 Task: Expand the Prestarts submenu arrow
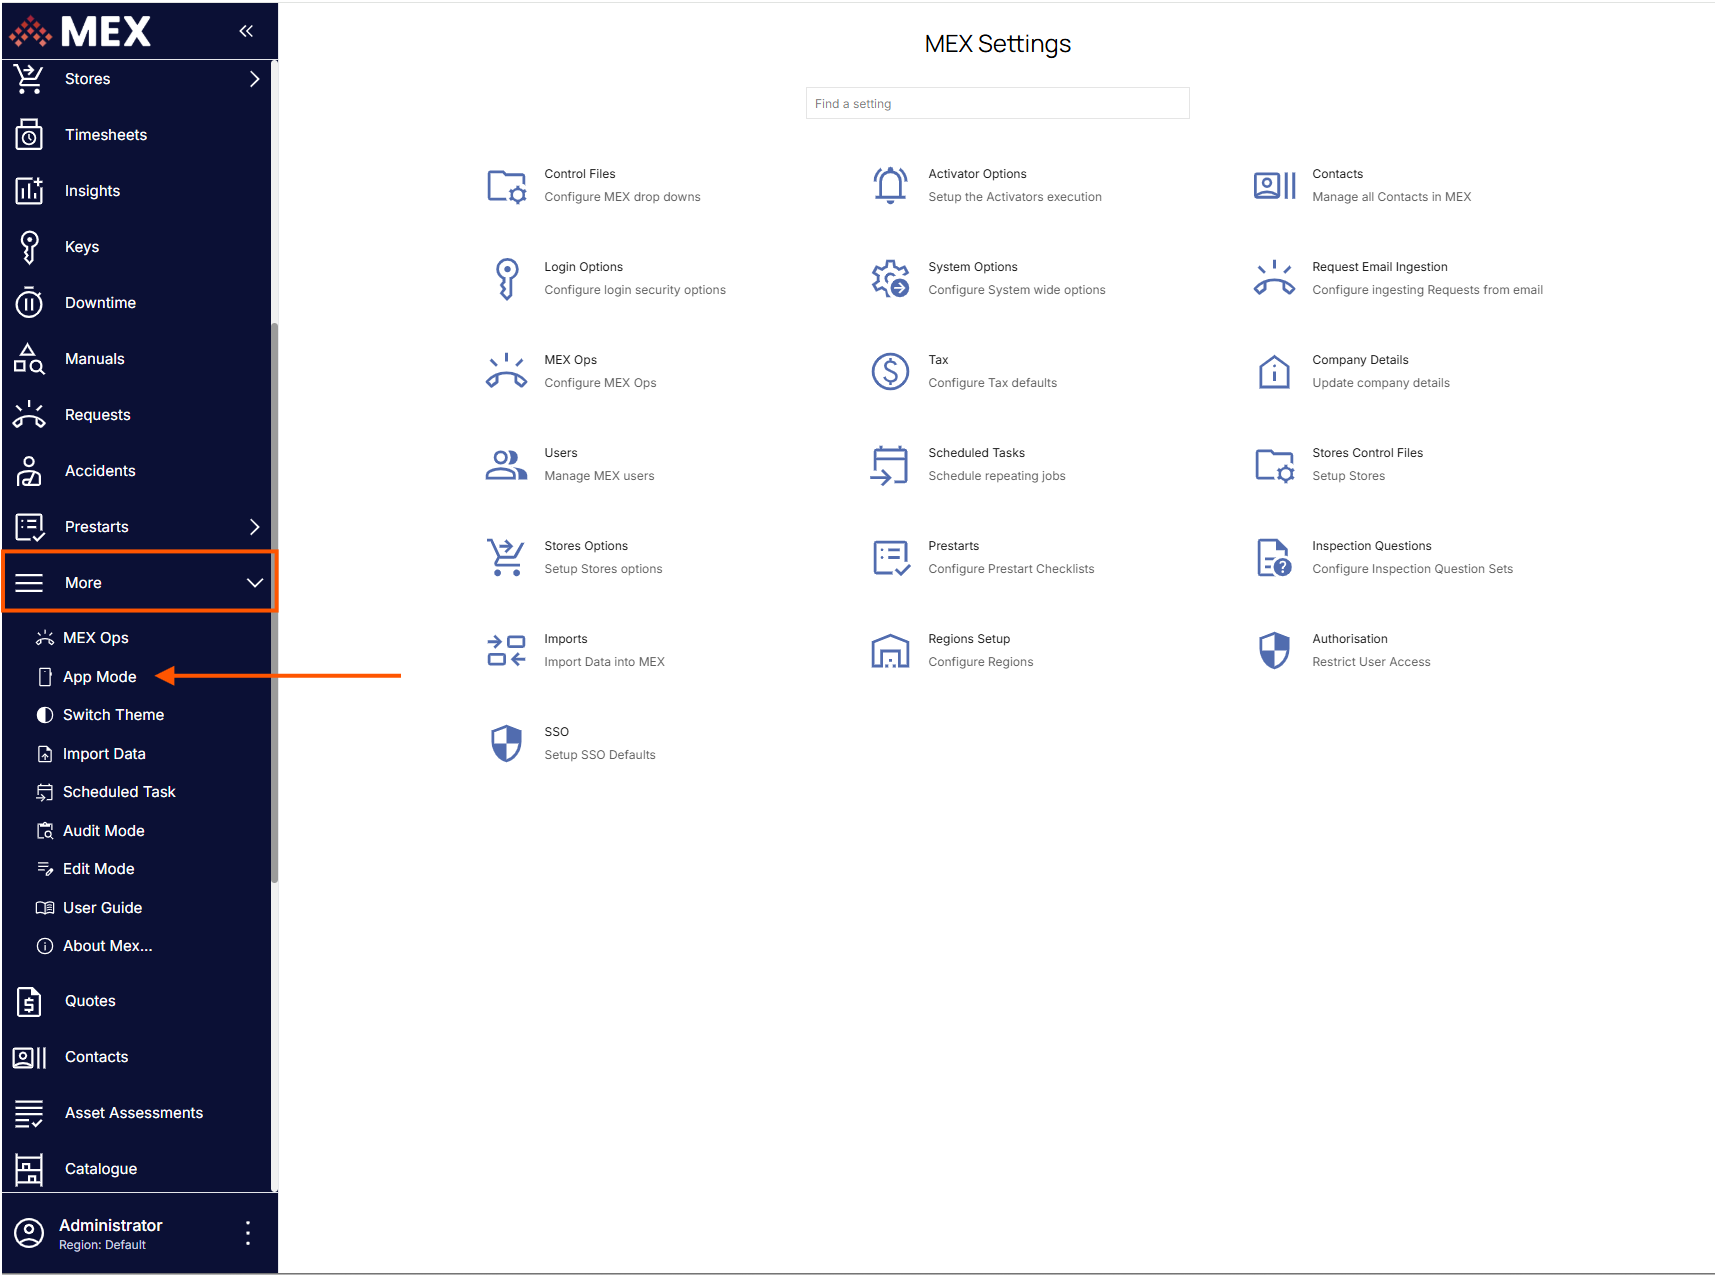tap(254, 527)
